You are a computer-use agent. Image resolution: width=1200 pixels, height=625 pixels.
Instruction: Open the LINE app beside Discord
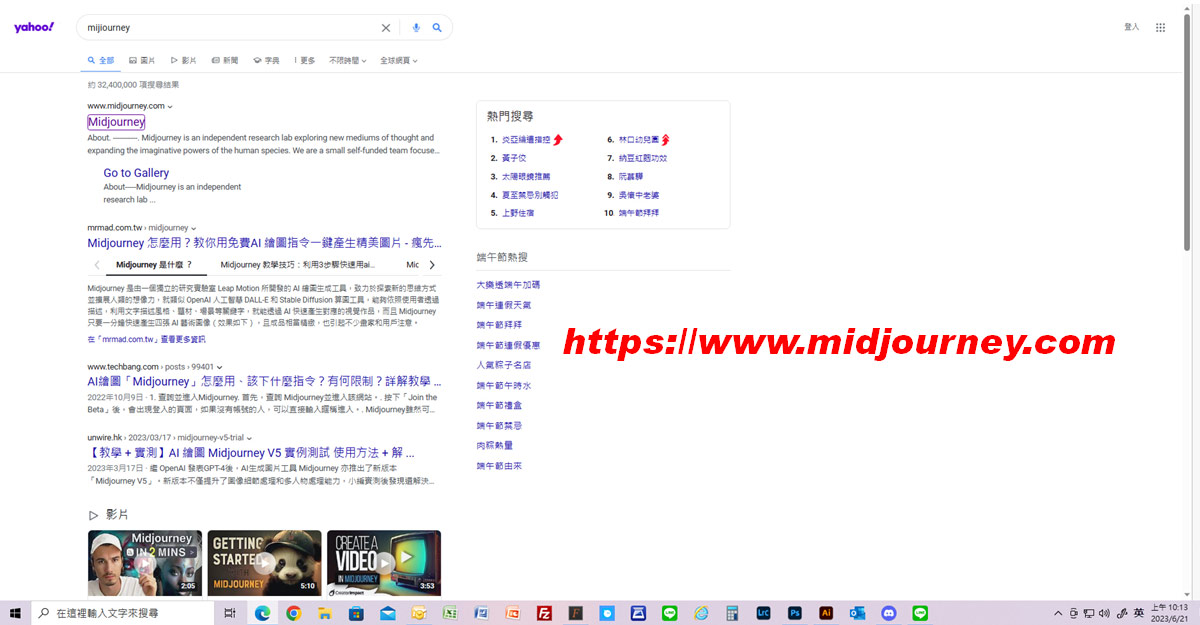[x=920, y=613]
